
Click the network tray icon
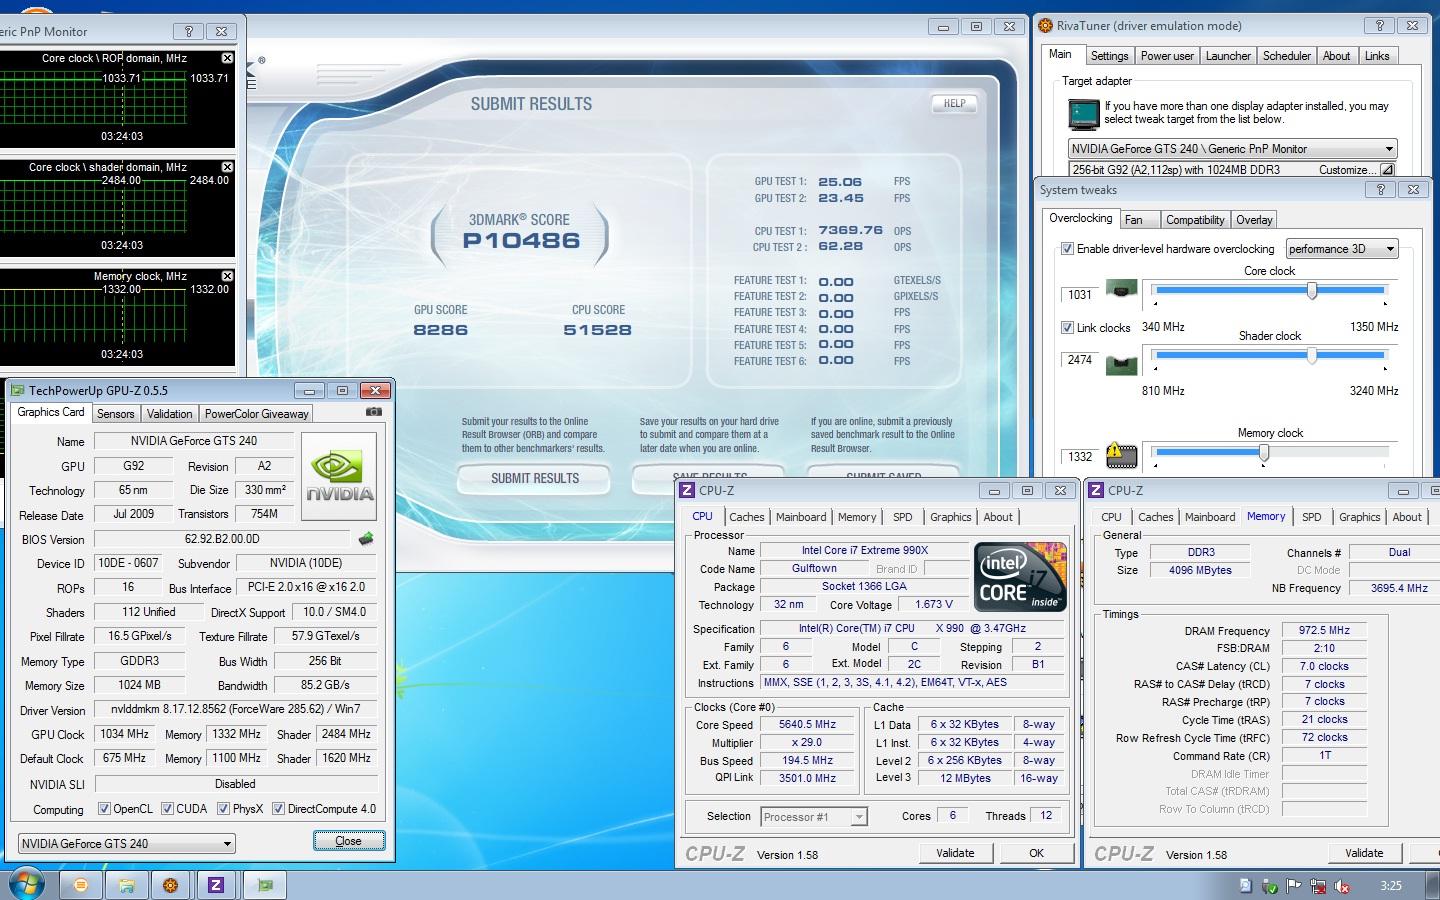1319,886
